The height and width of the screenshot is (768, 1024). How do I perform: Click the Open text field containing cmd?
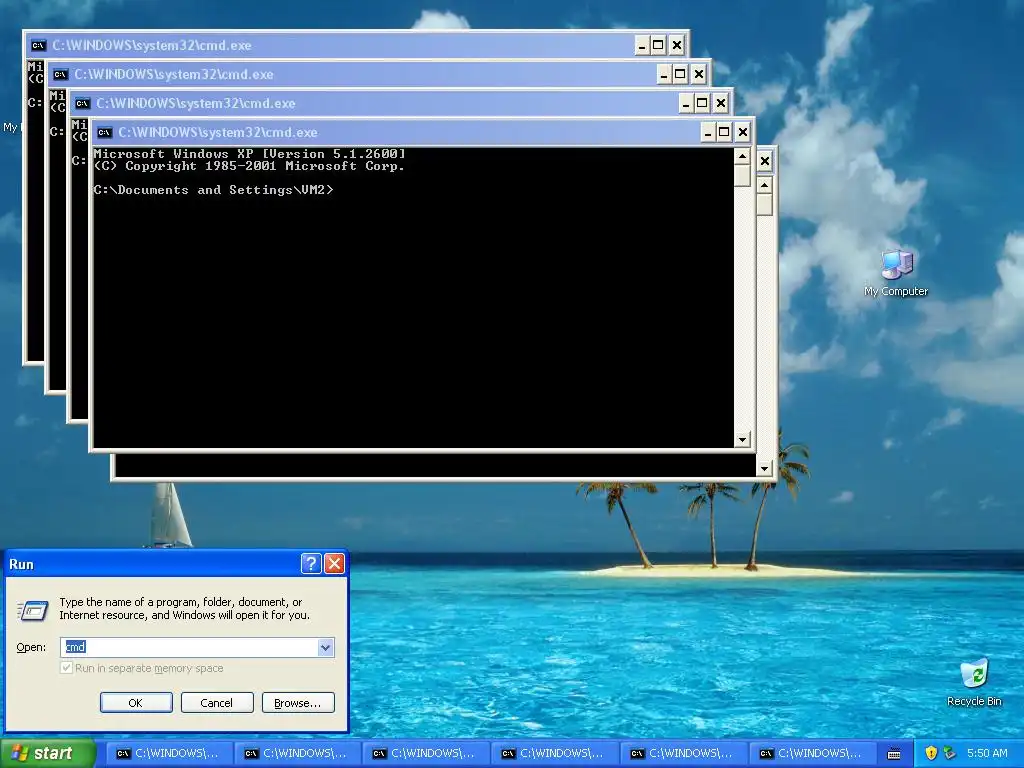(189, 647)
